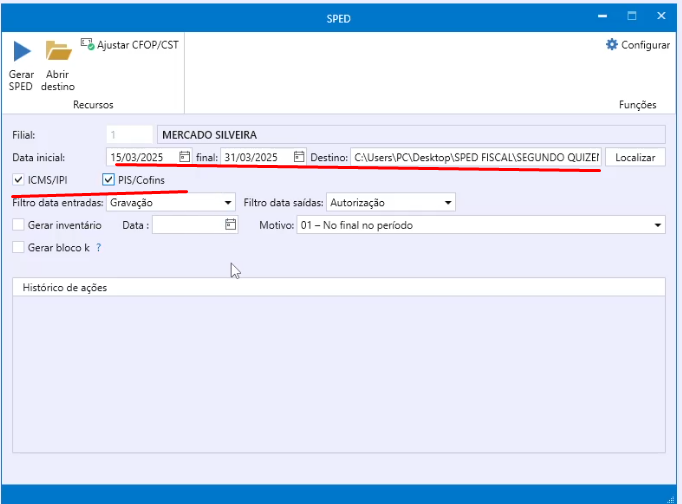Open the final date calendar picker
Viewport: 682px width, 504px height.
(x=298, y=157)
